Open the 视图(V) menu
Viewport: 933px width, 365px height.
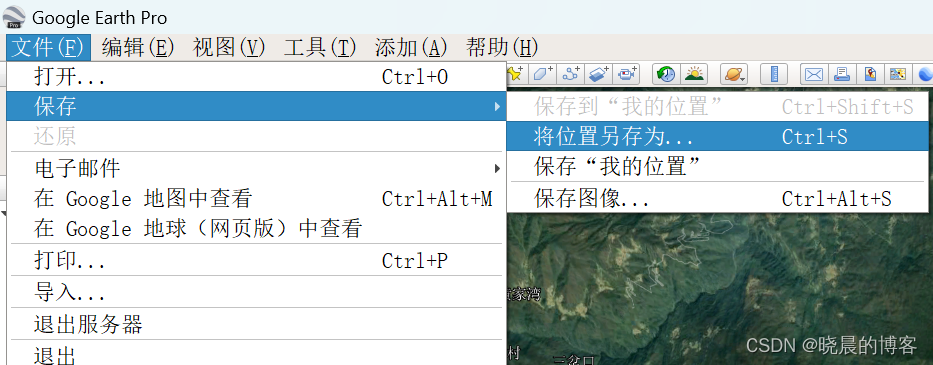coord(229,48)
